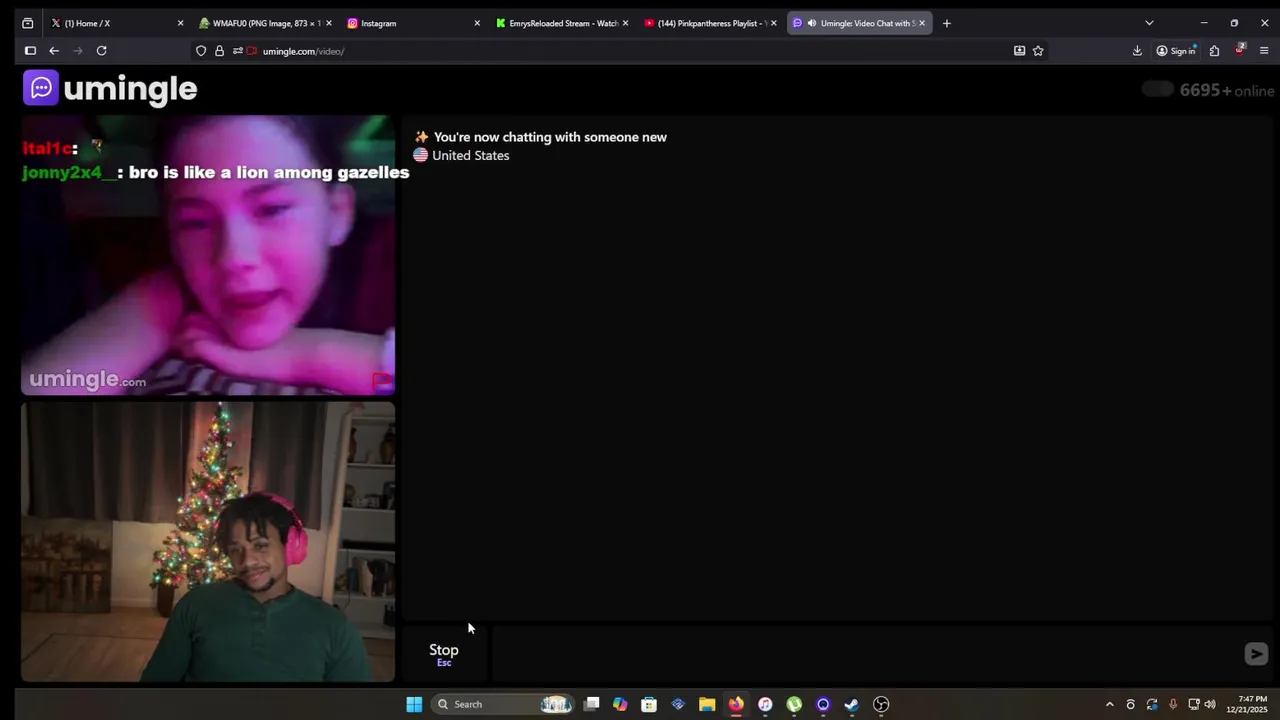Show site security padlock info
Viewport: 1280px width, 720px height.
pyautogui.click(x=219, y=51)
